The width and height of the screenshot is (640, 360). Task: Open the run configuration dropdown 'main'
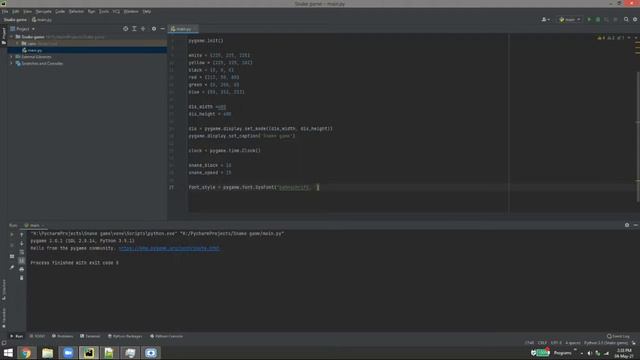[x=570, y=19]
